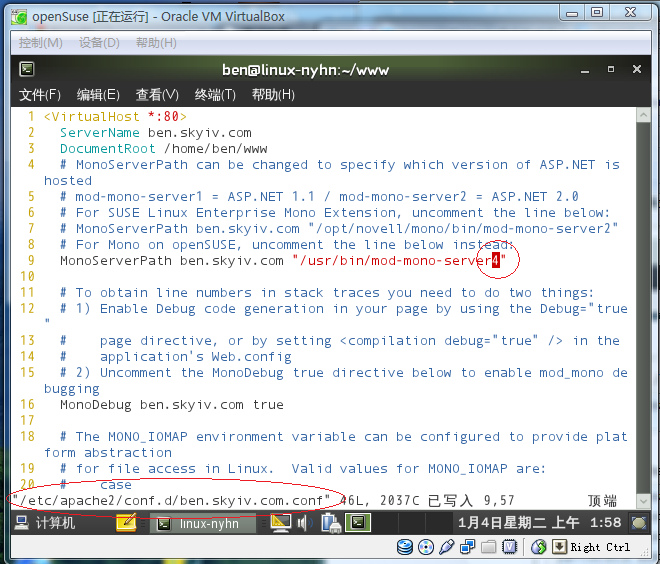Click the battery power panel icon
The image size is (660, 564).
click(x=331, y=523)
